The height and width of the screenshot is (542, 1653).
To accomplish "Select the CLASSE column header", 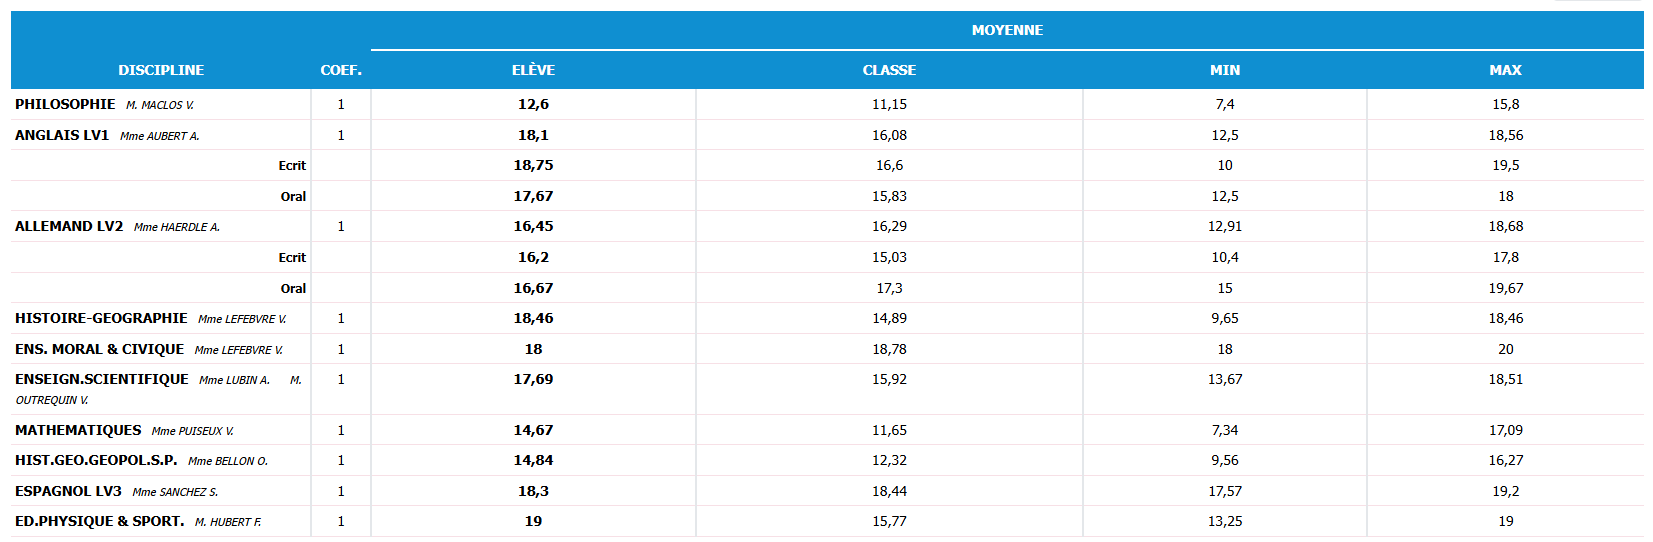I will point(889,70).
